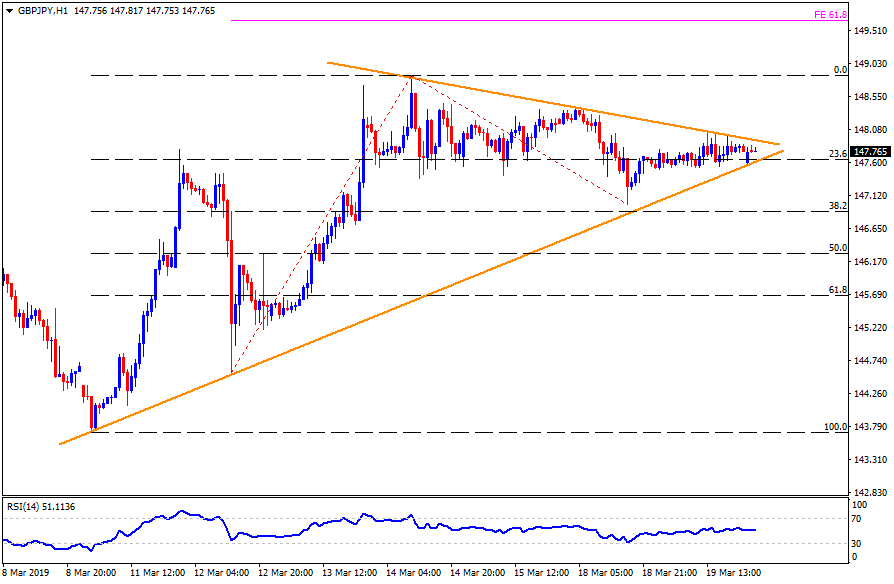Click the 8 Mar 2019 date label
Viewport: 894px width, 584px height.
pyautogui.click(x=25, y=573)
